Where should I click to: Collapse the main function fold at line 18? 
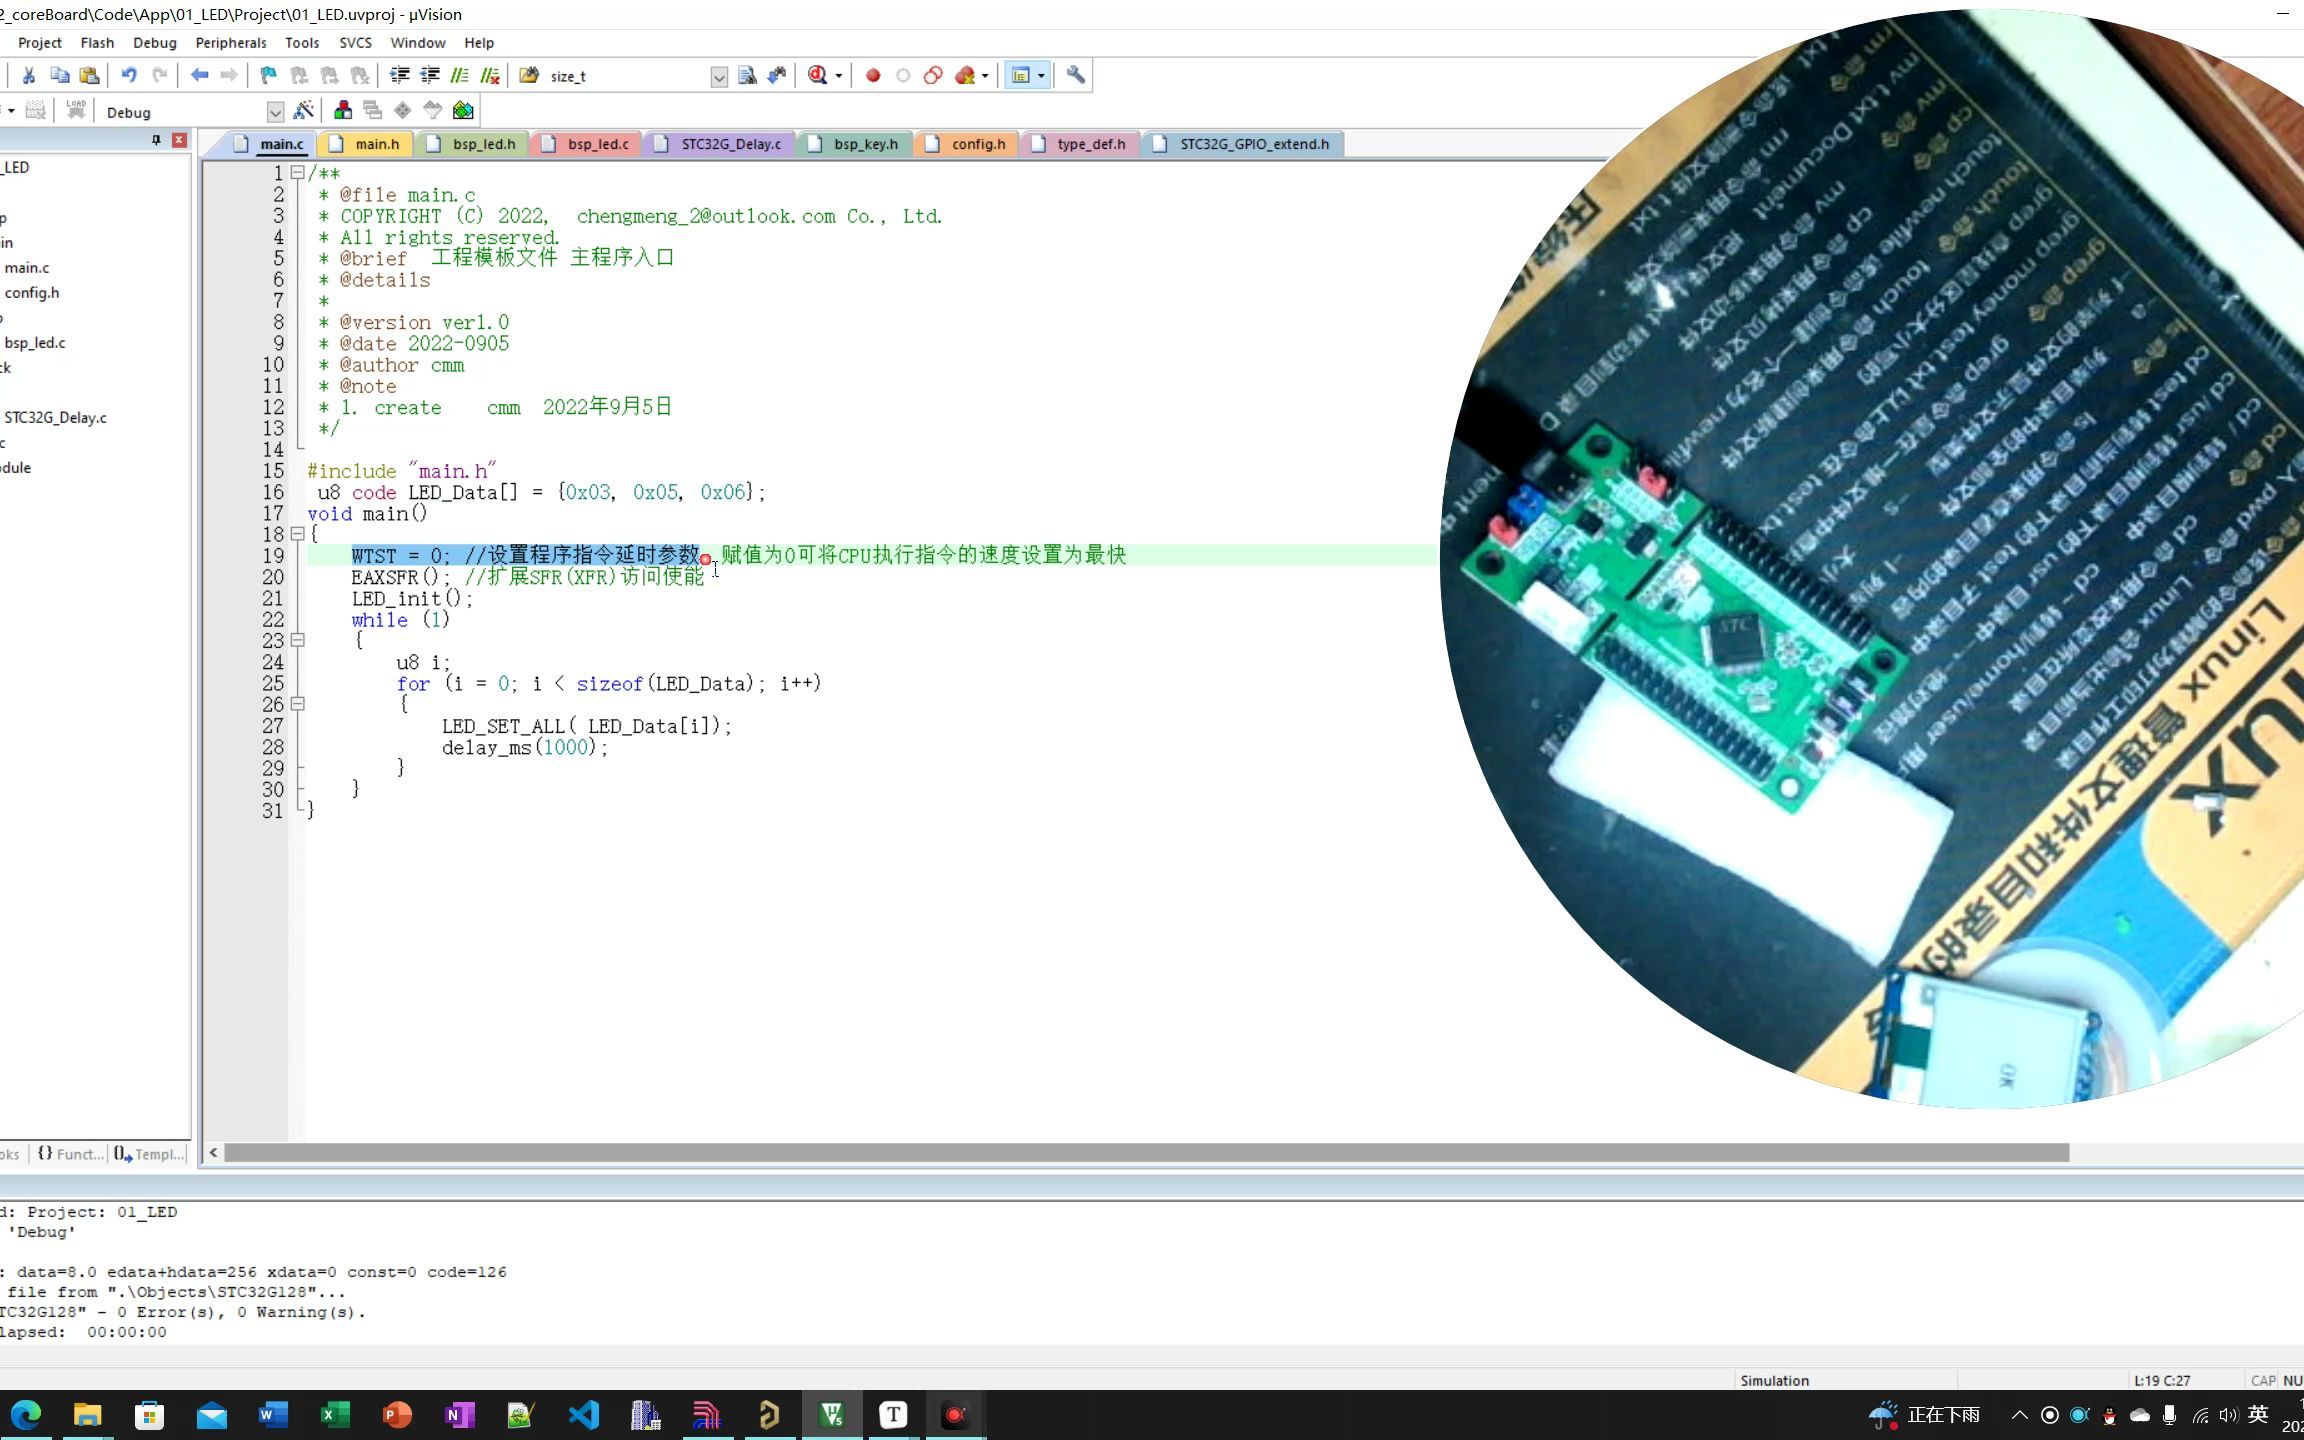[297, 535]
